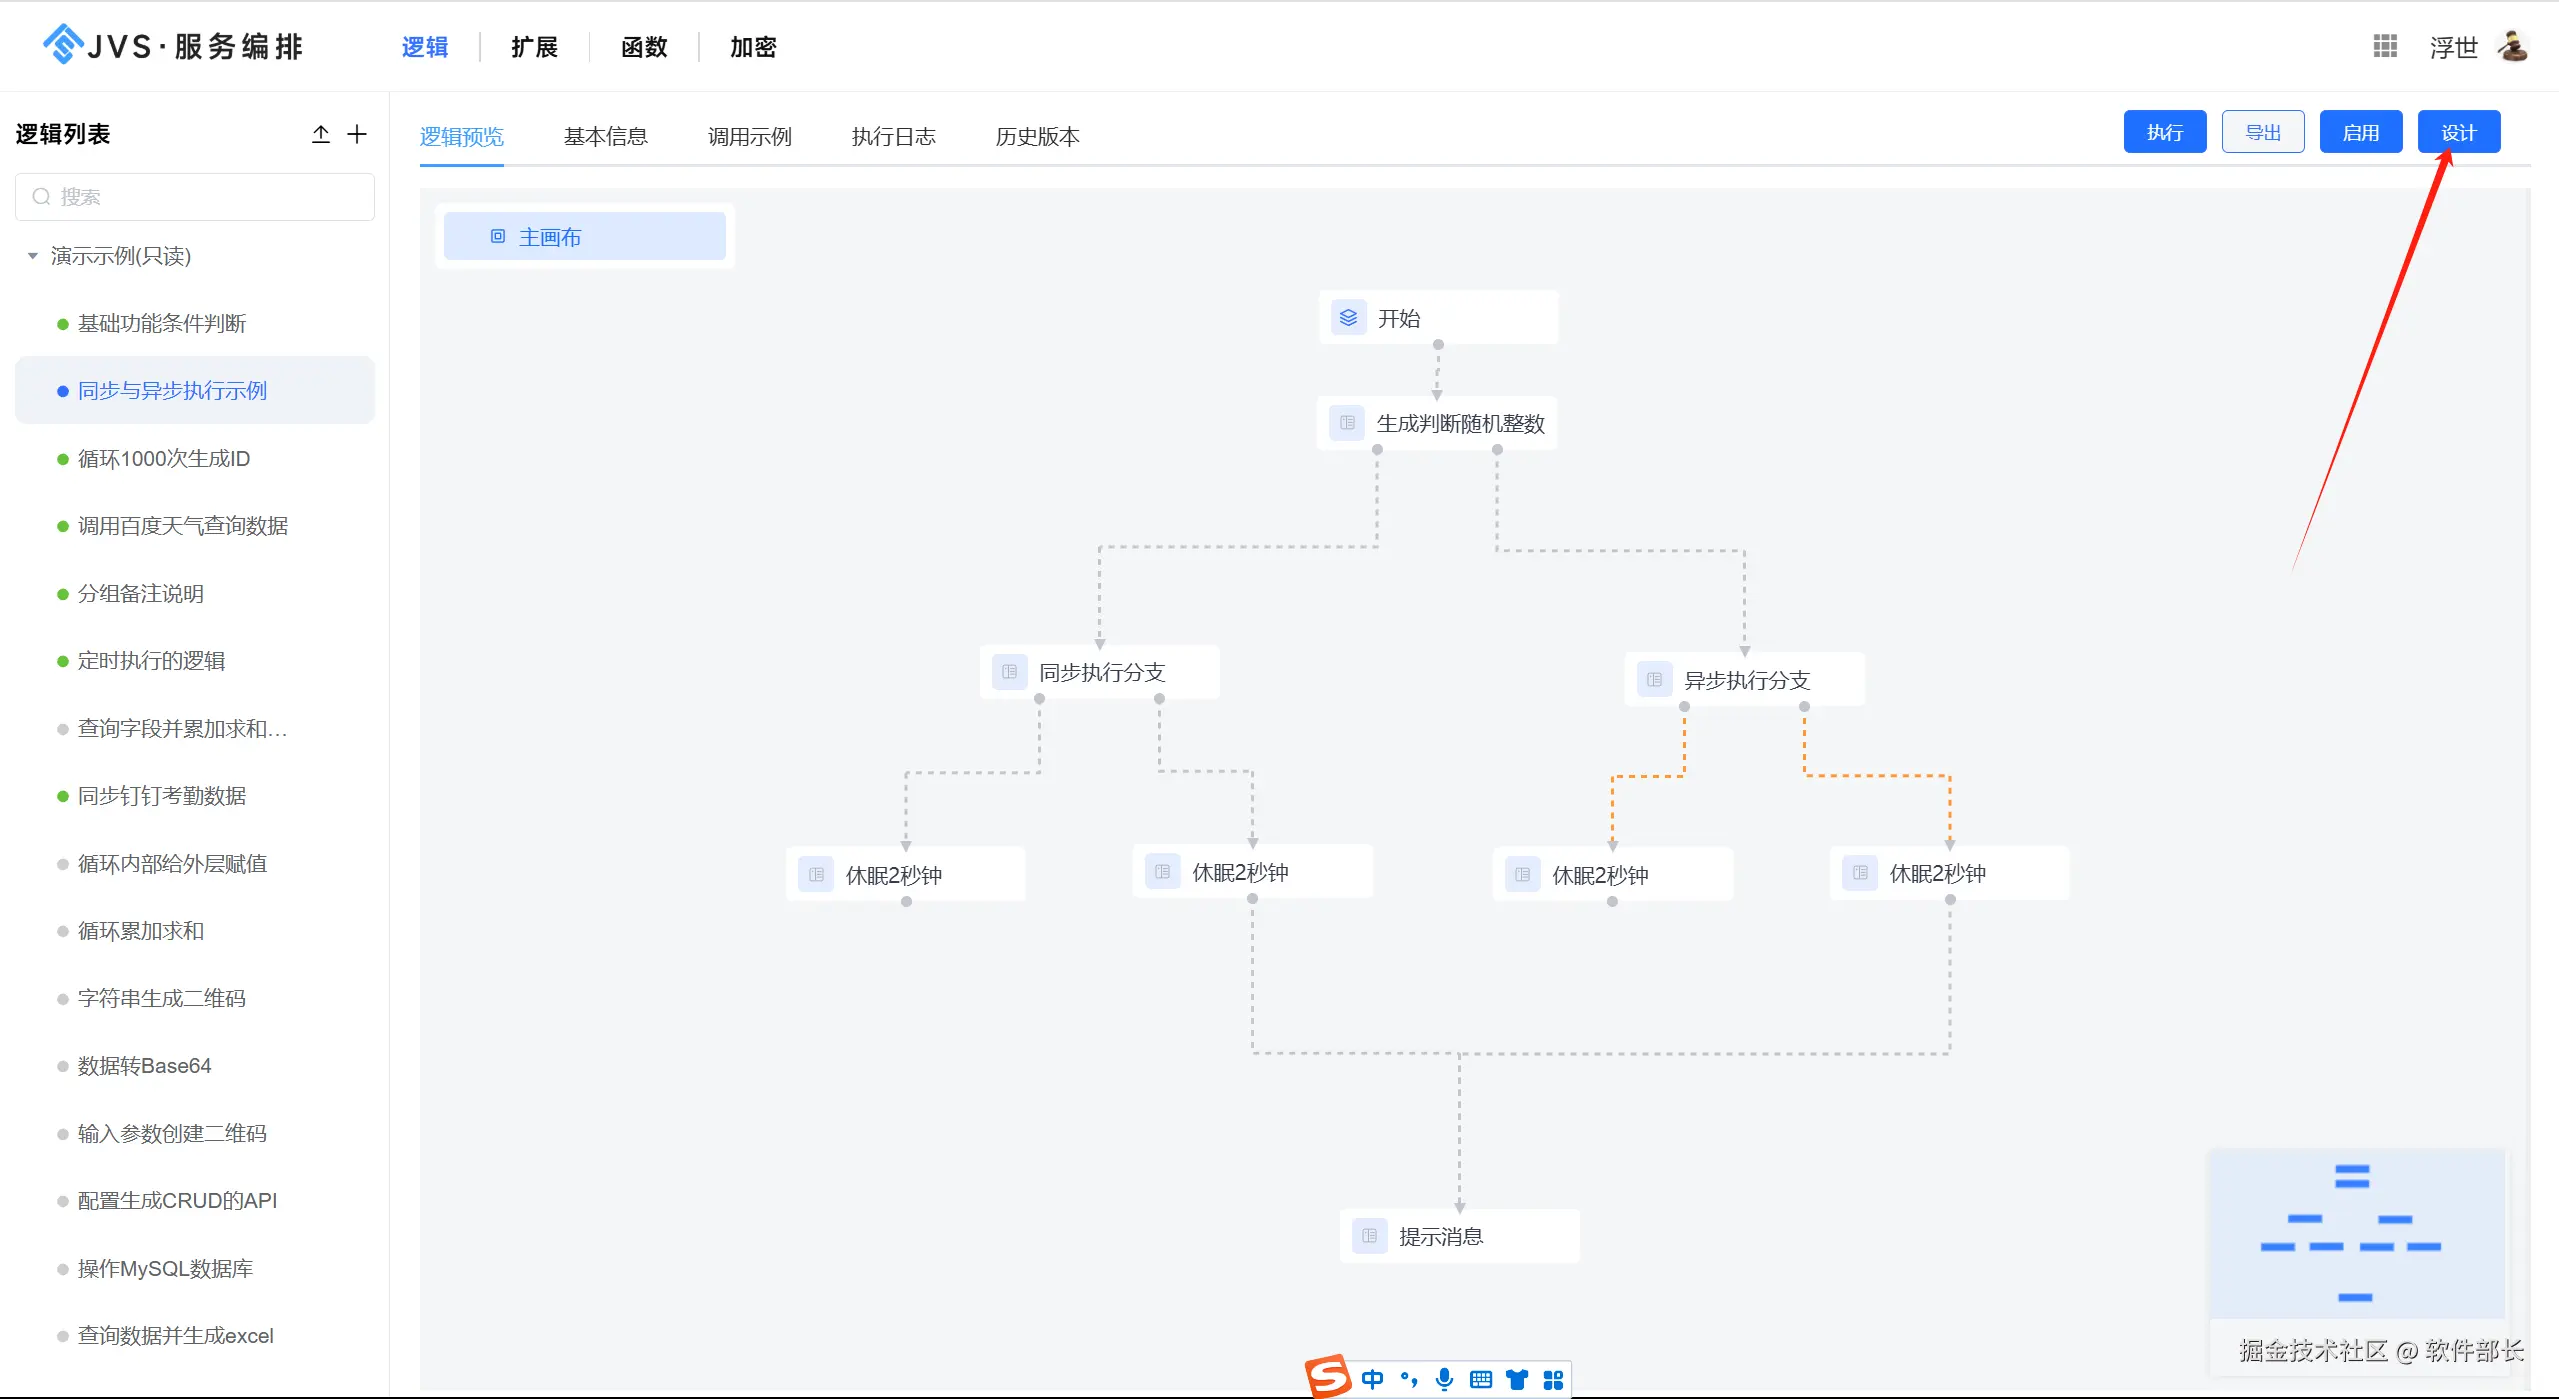Screen dimensions: 2559x1399
Task: Click the 设计 button
Action: pyautogui.click(x=2458, y=132)
